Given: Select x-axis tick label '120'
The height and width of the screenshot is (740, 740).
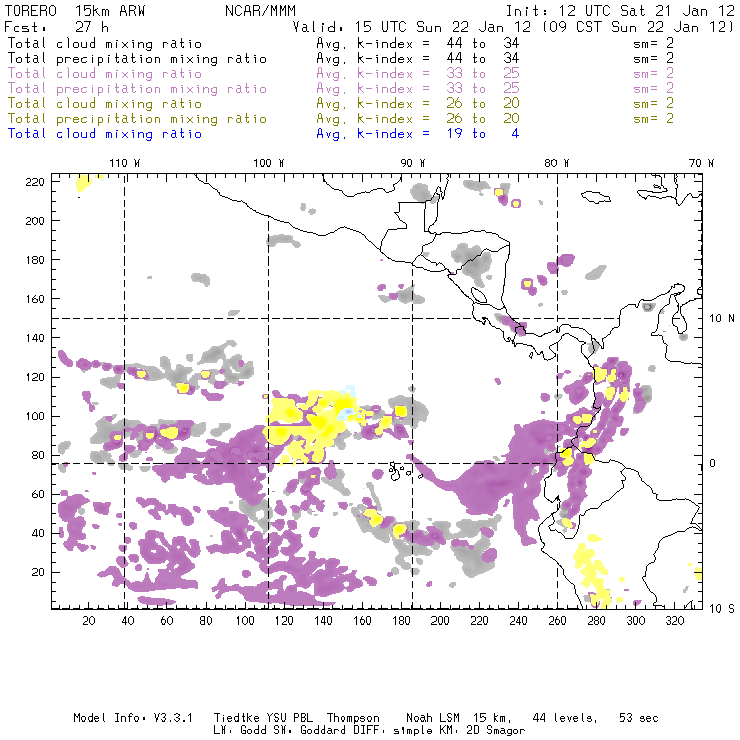Looking at the screenshot, I should [x=284, y=621].
